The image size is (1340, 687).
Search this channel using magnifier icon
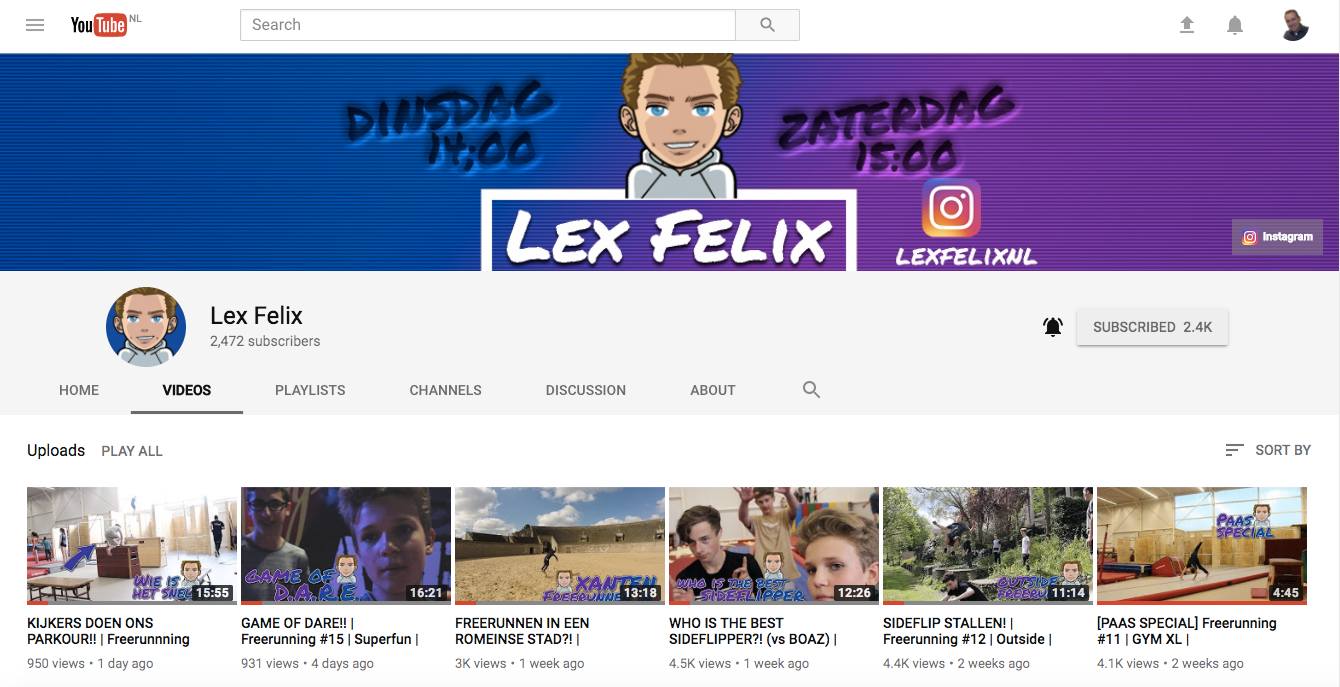(x=811, y=390)
